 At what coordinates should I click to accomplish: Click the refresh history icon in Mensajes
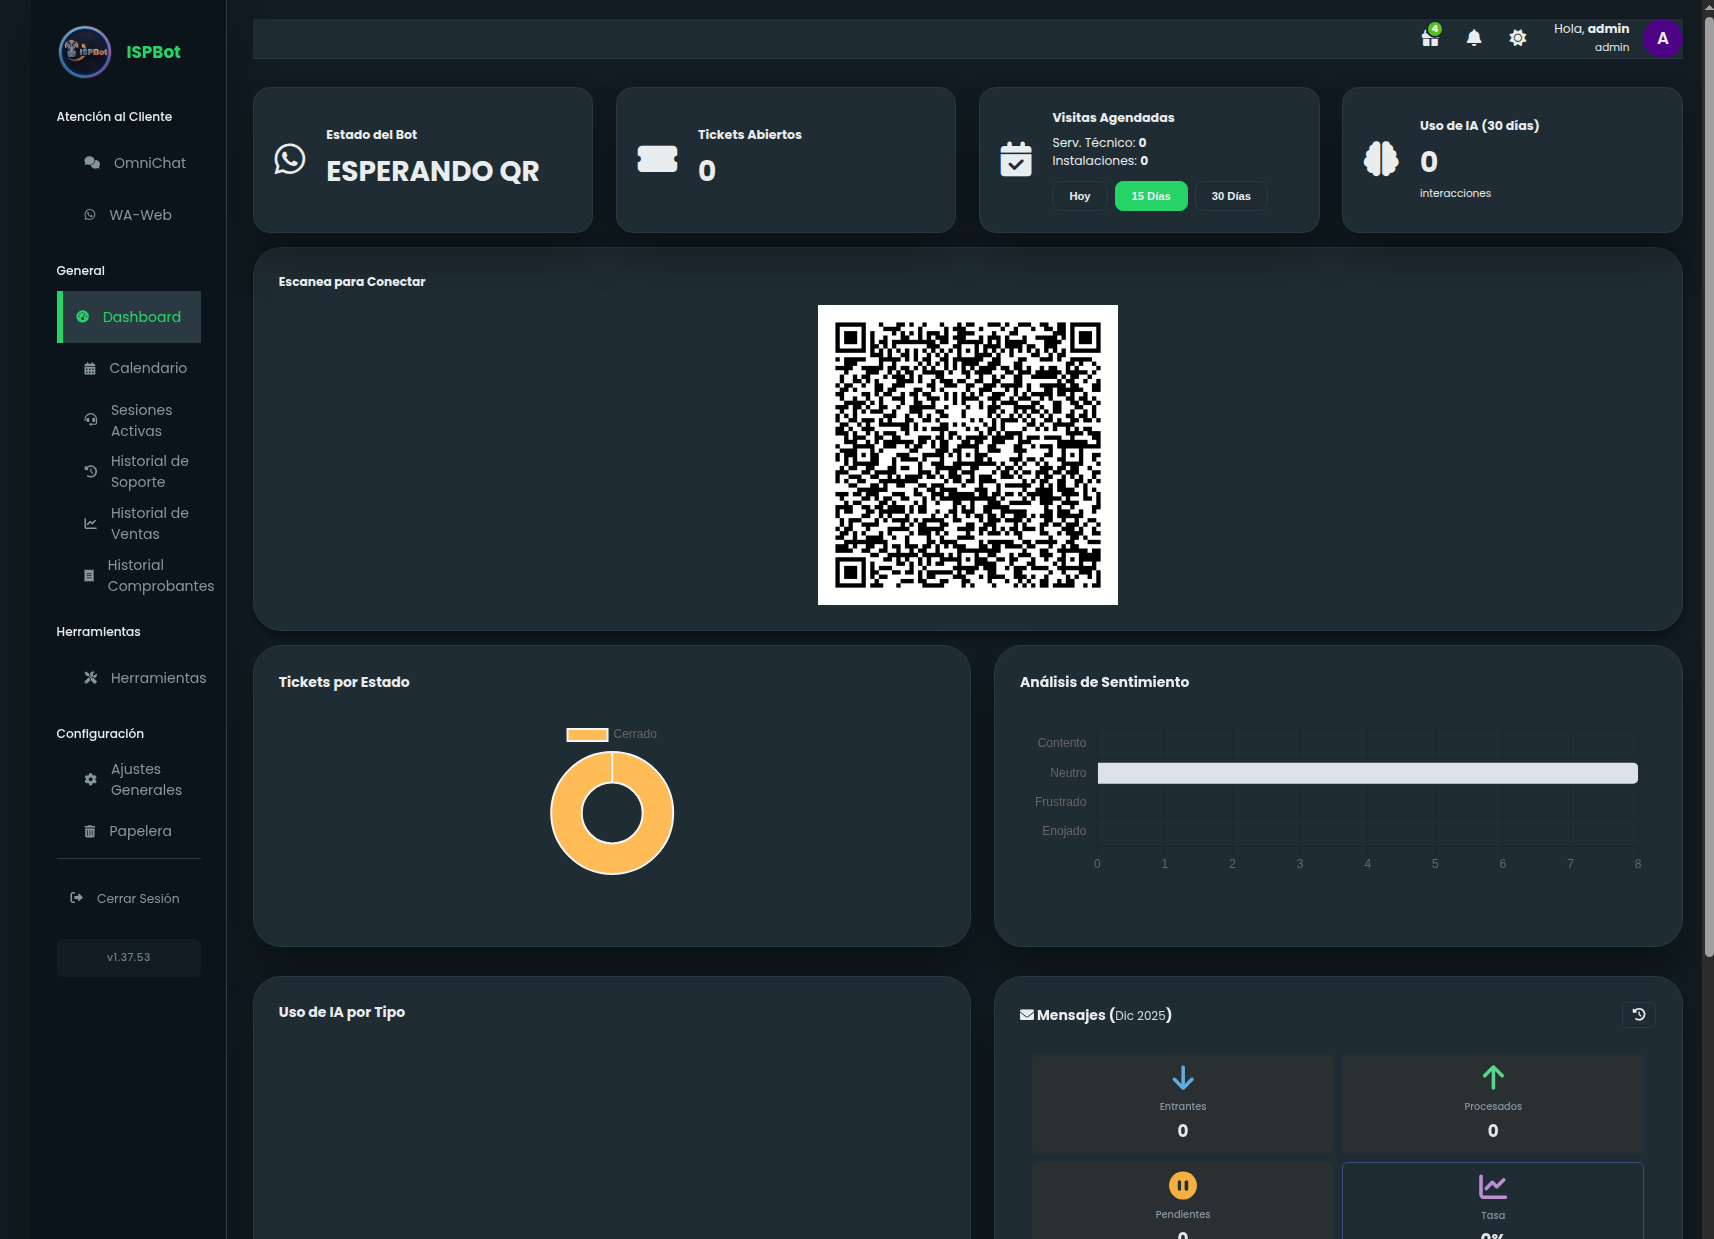click(x=1638, y=1014)
